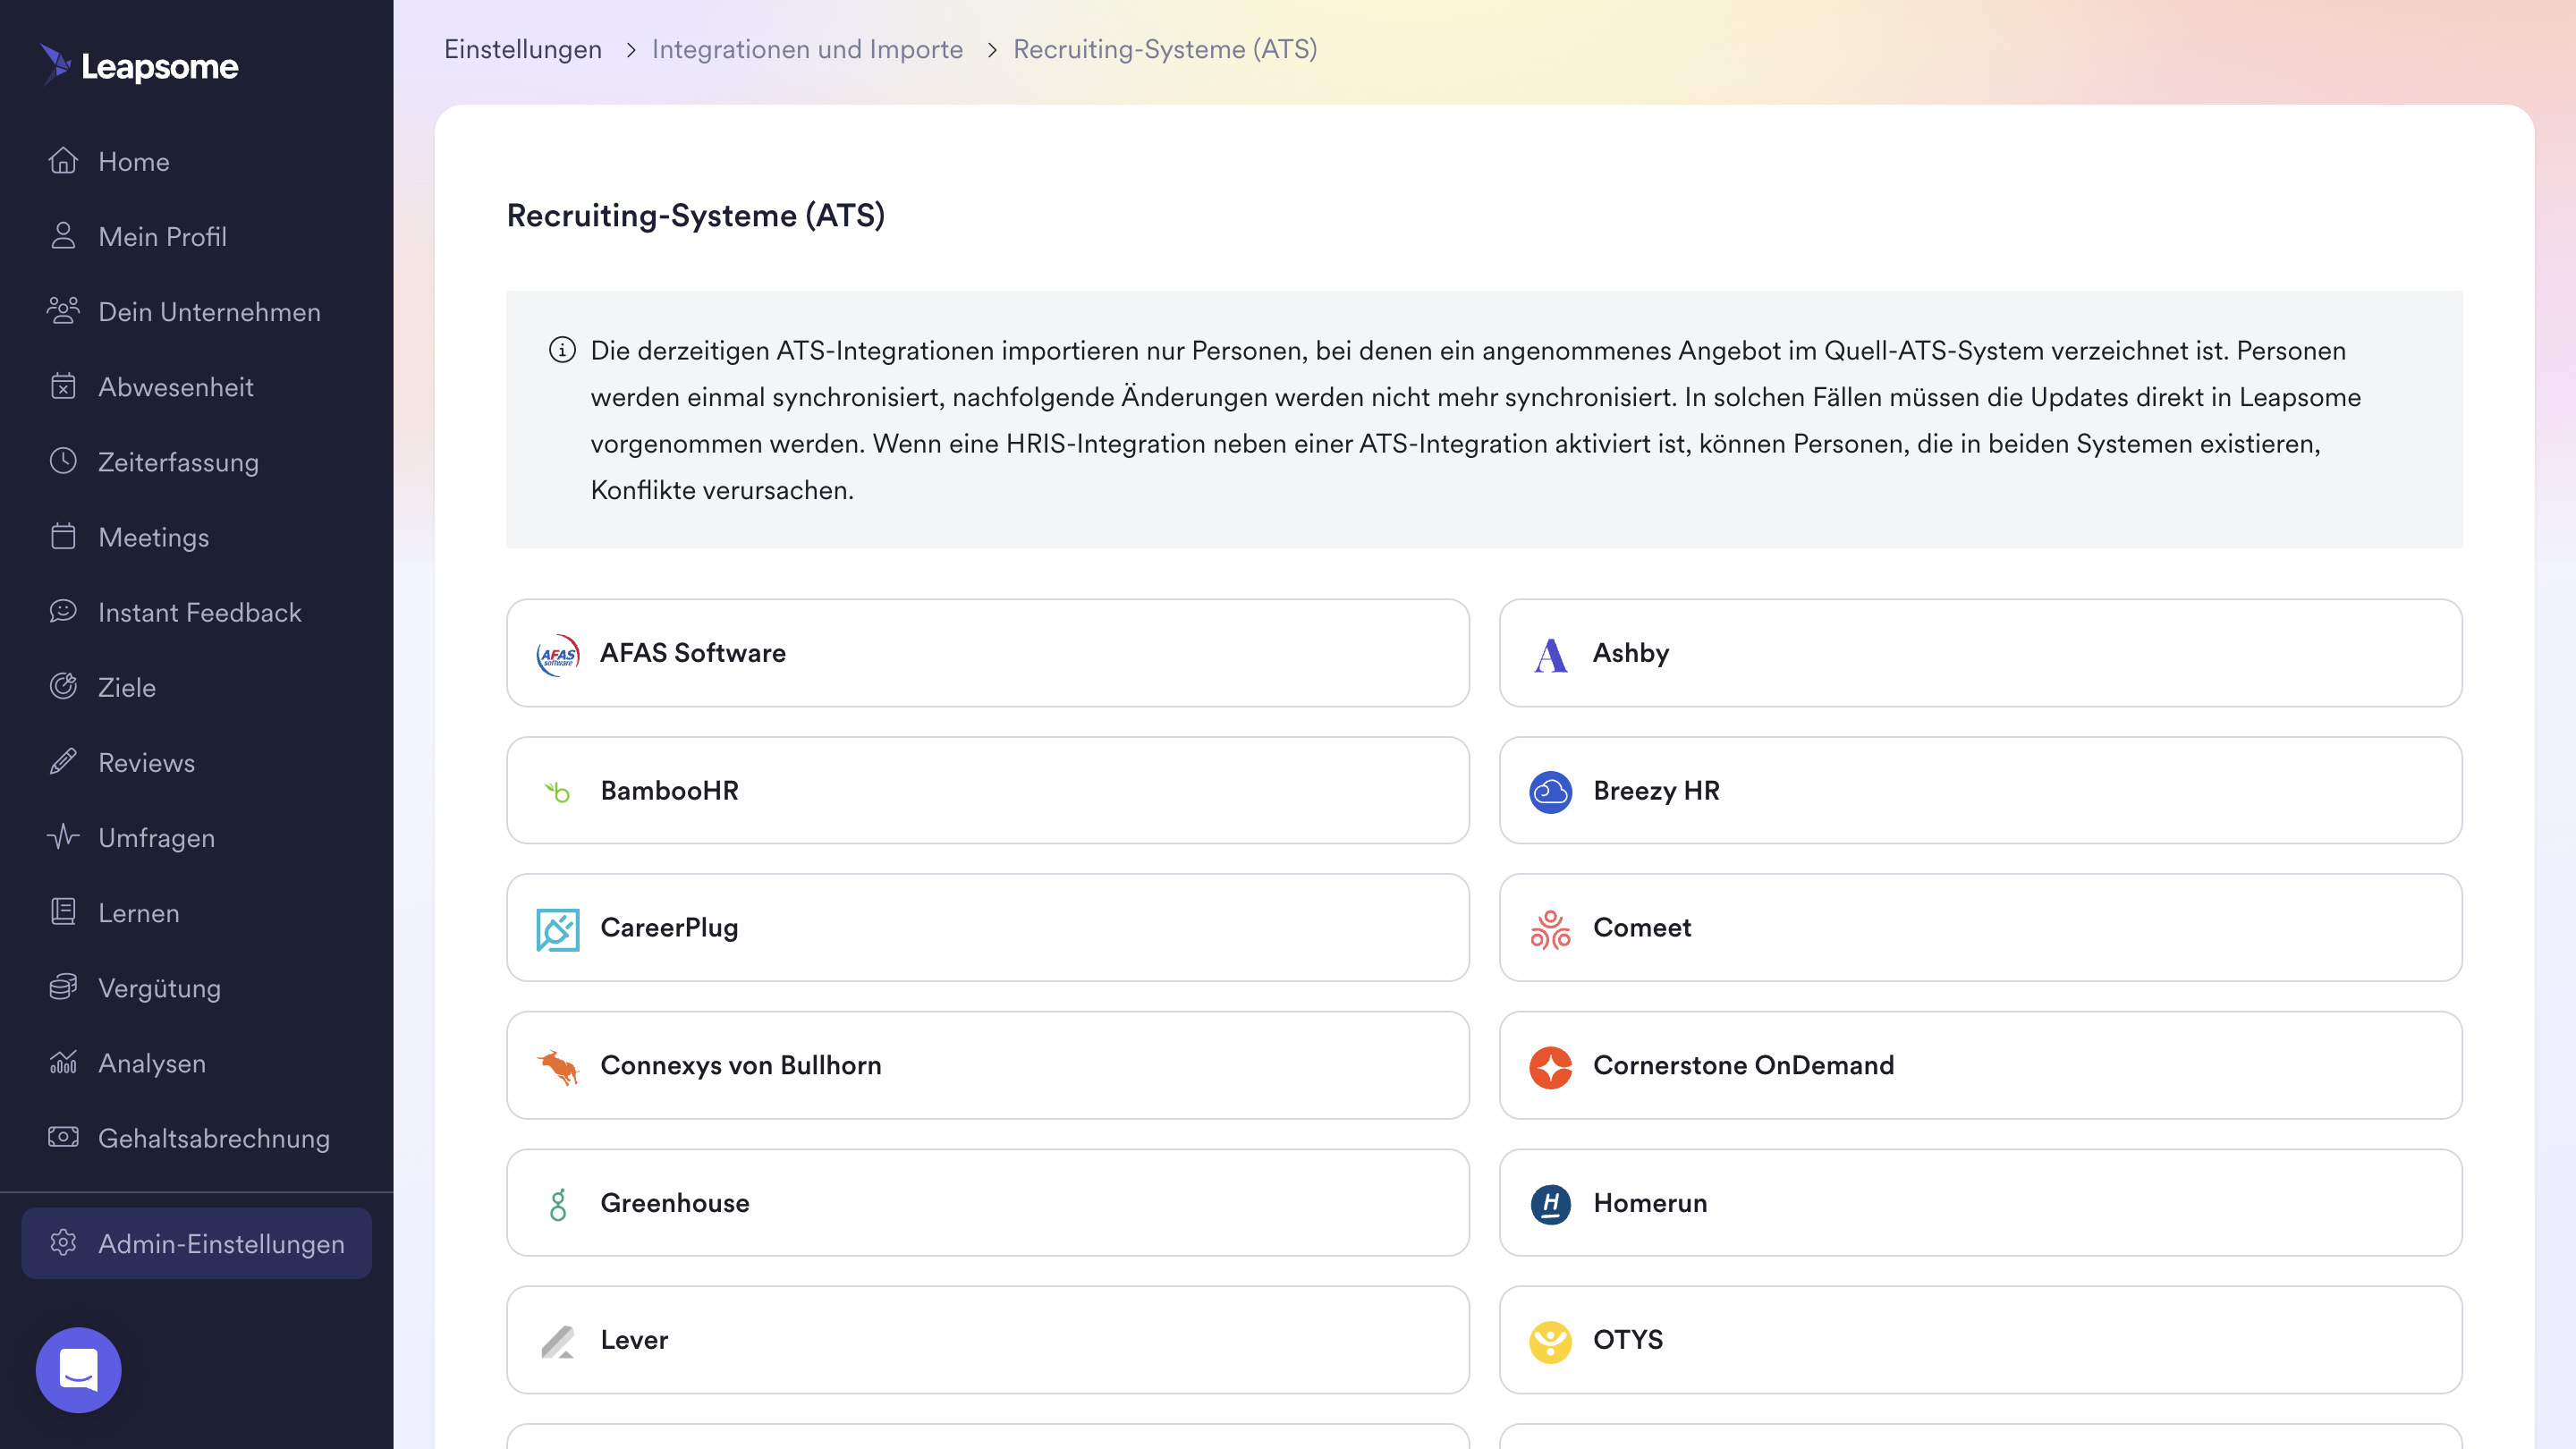Click the Connexys bull logo
This screenshot has height=1449, width=2576.
[x=558, y=1066]
